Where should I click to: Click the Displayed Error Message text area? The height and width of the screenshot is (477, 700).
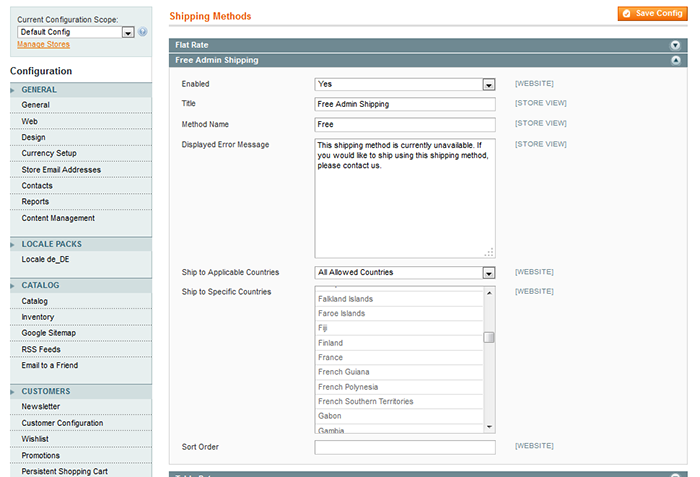tap(405, 198)
